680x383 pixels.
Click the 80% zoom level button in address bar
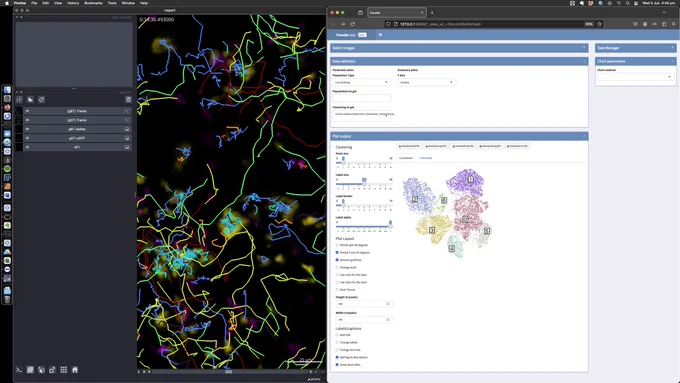click(588, 24)
